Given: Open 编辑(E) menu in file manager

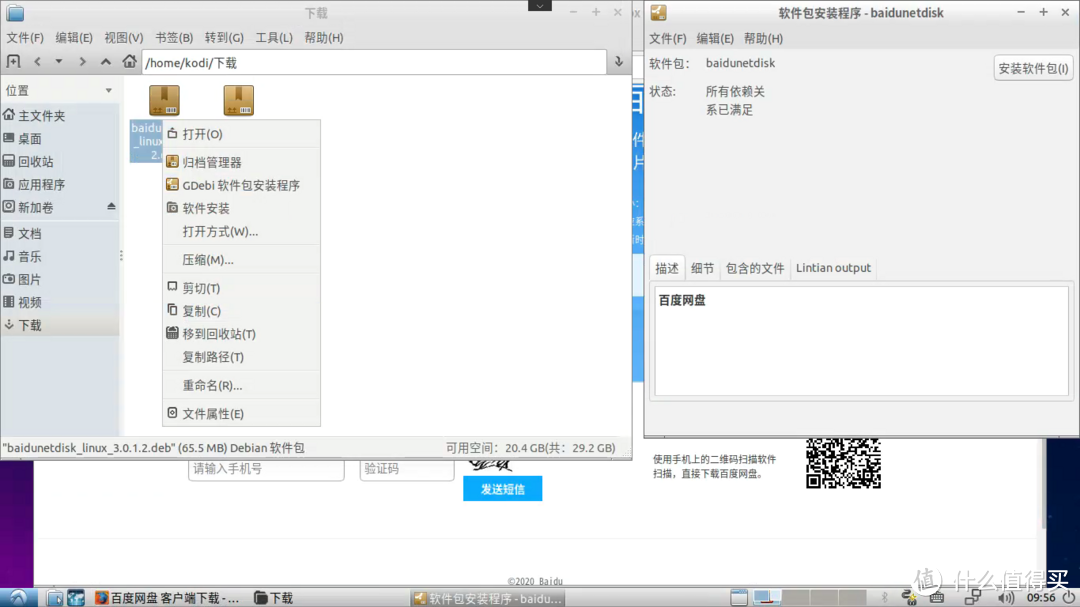Looking at the screenshot, I should click(74, 38).
